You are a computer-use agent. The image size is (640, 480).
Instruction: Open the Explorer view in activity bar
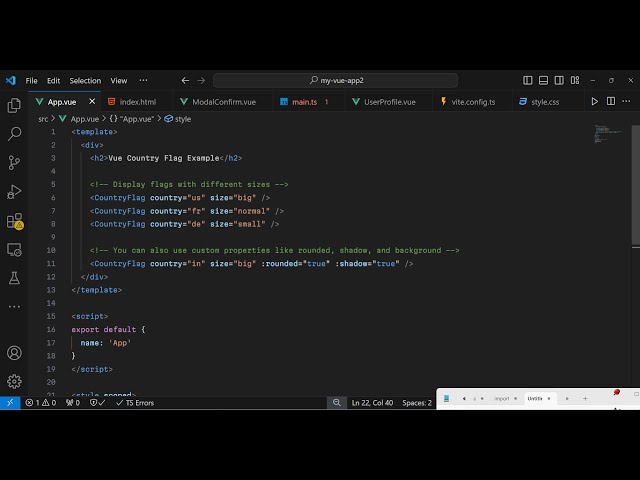[14, 105]
